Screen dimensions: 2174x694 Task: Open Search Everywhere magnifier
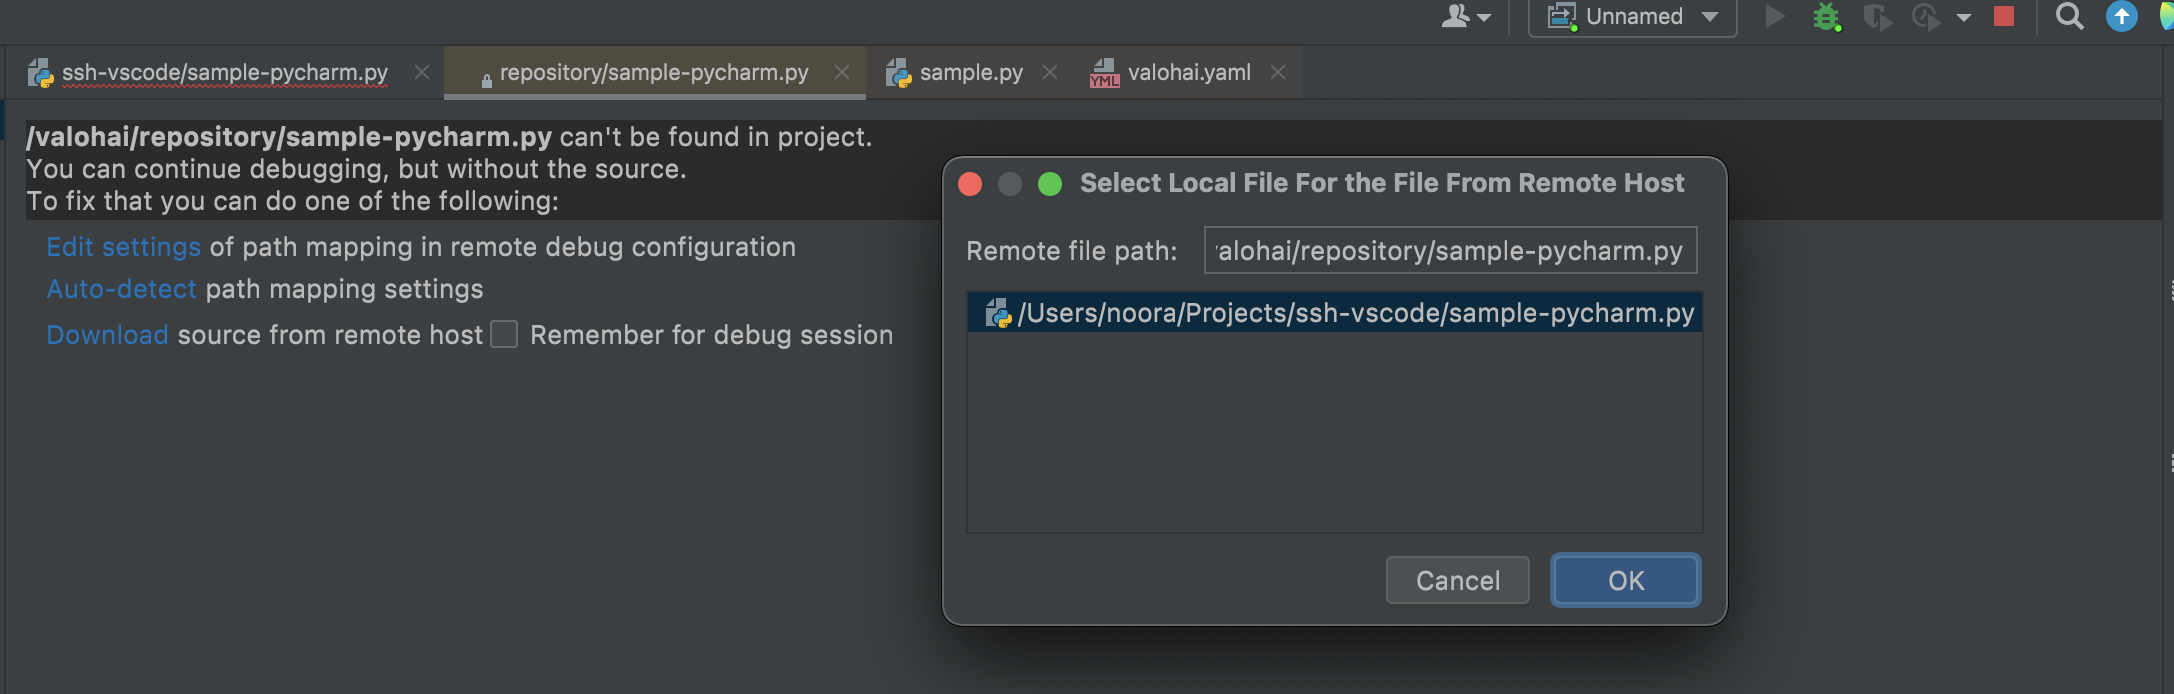click(x=2069, y=17)
